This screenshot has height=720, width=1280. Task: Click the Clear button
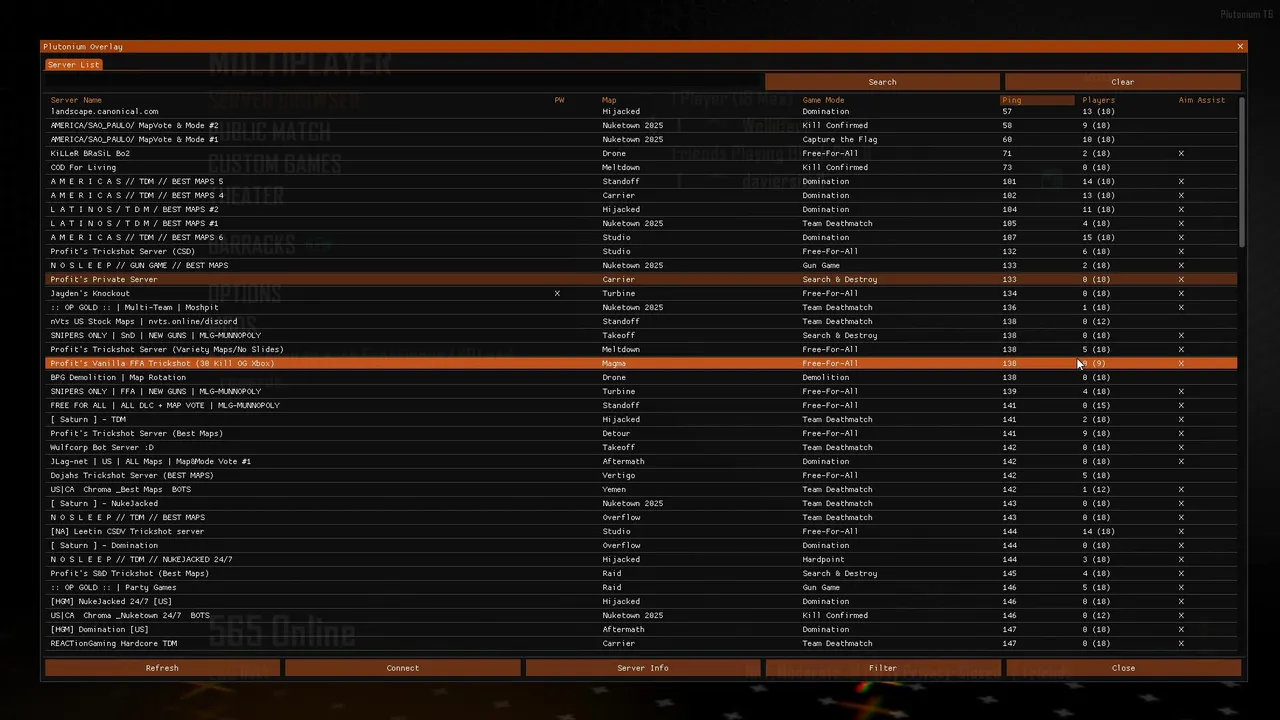(x=1122, y=82)
